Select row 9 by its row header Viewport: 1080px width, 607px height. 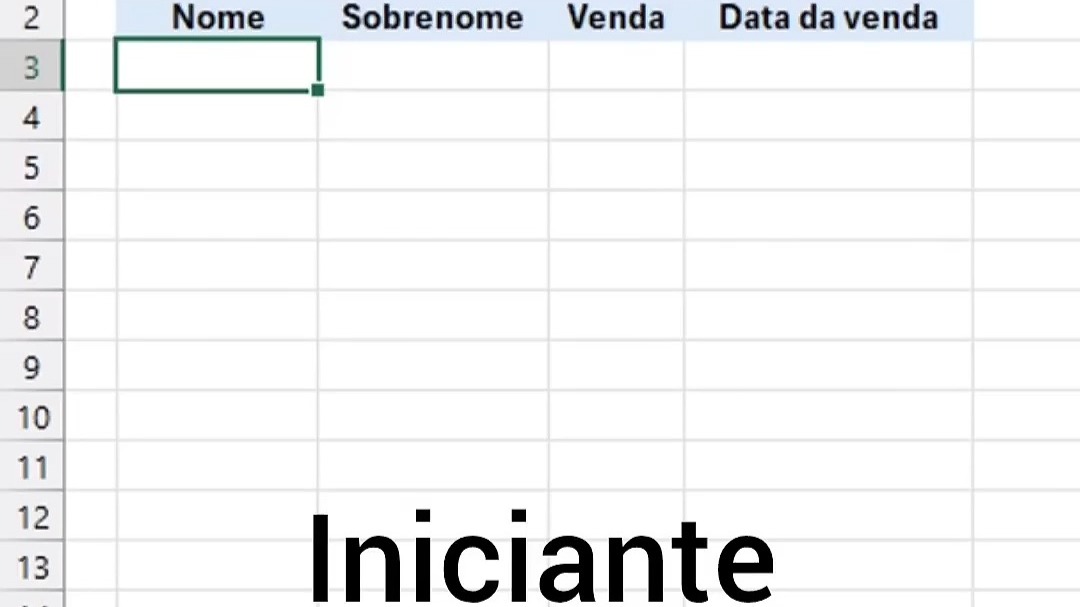tap(32, 366)
